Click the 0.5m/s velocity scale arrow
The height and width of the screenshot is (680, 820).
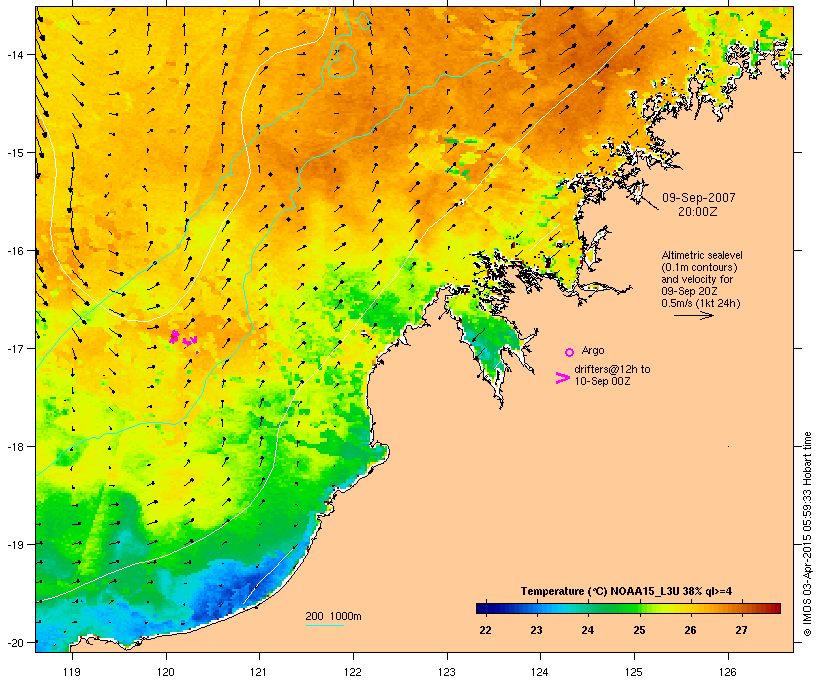pos(693,315)
